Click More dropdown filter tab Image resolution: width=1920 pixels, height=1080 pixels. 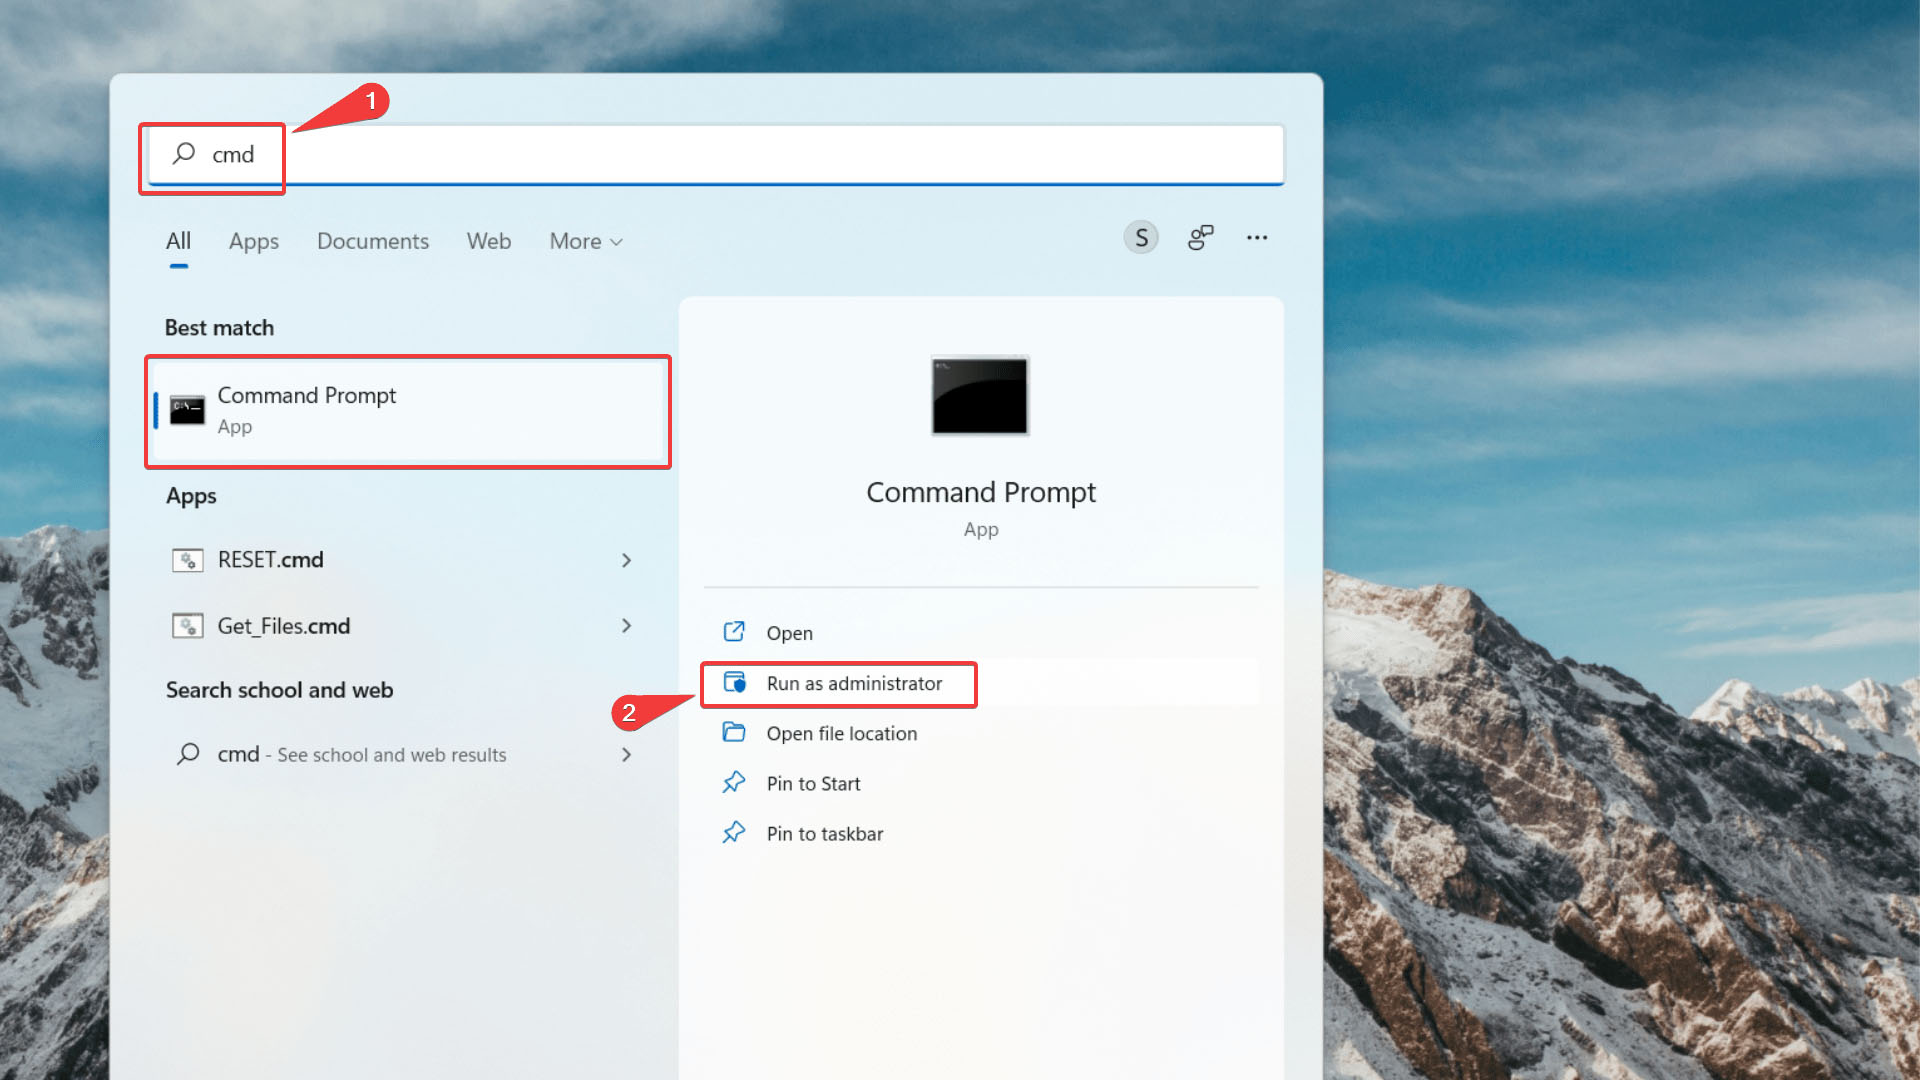[585, 240]
